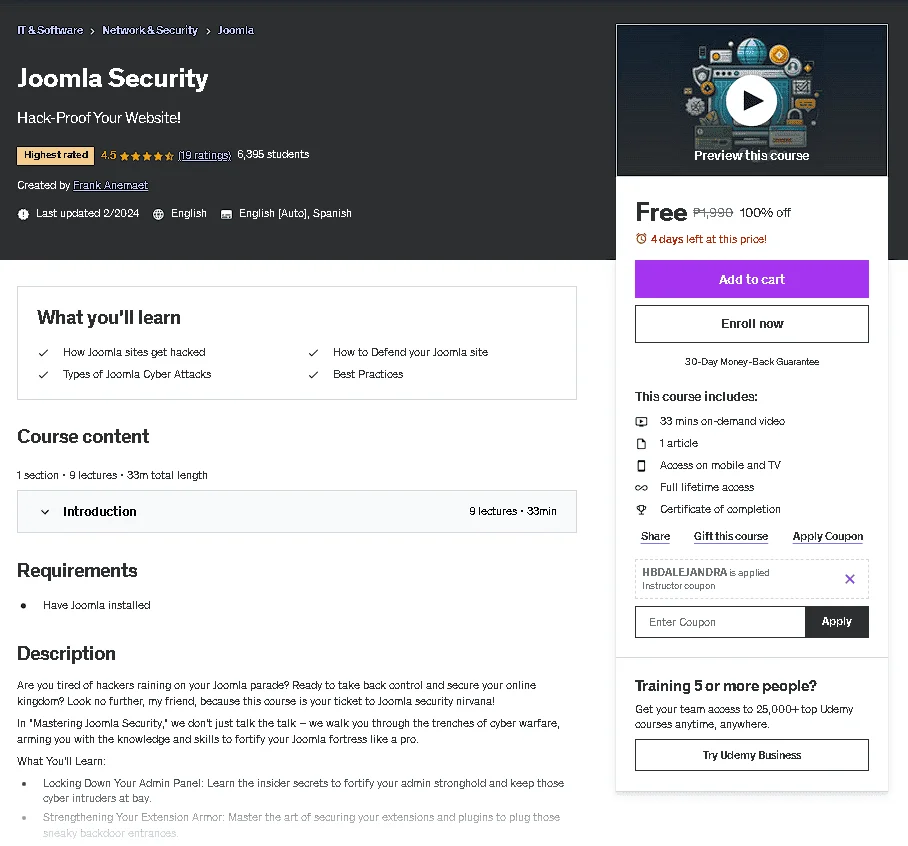Screen dimensions: 908x846
Task: Click the on-demand video icon
Action: coord(641,422)
